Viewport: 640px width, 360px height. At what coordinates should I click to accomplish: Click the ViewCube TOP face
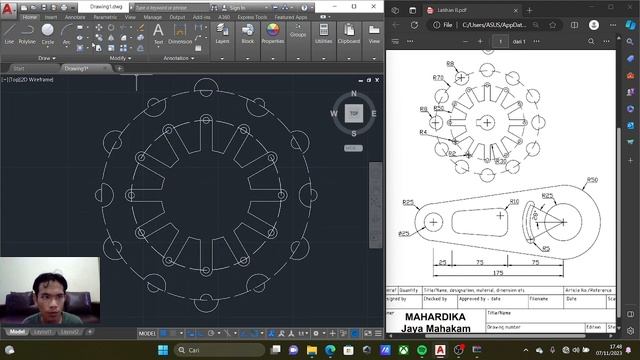(x=353, y=113)
